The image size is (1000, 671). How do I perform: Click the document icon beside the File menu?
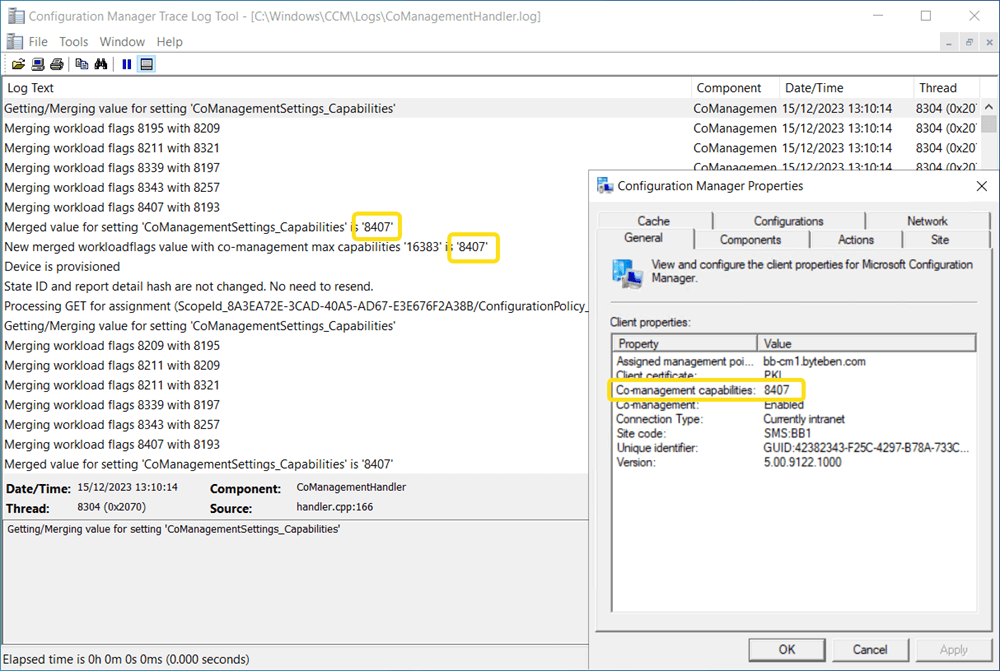point(14,41)
